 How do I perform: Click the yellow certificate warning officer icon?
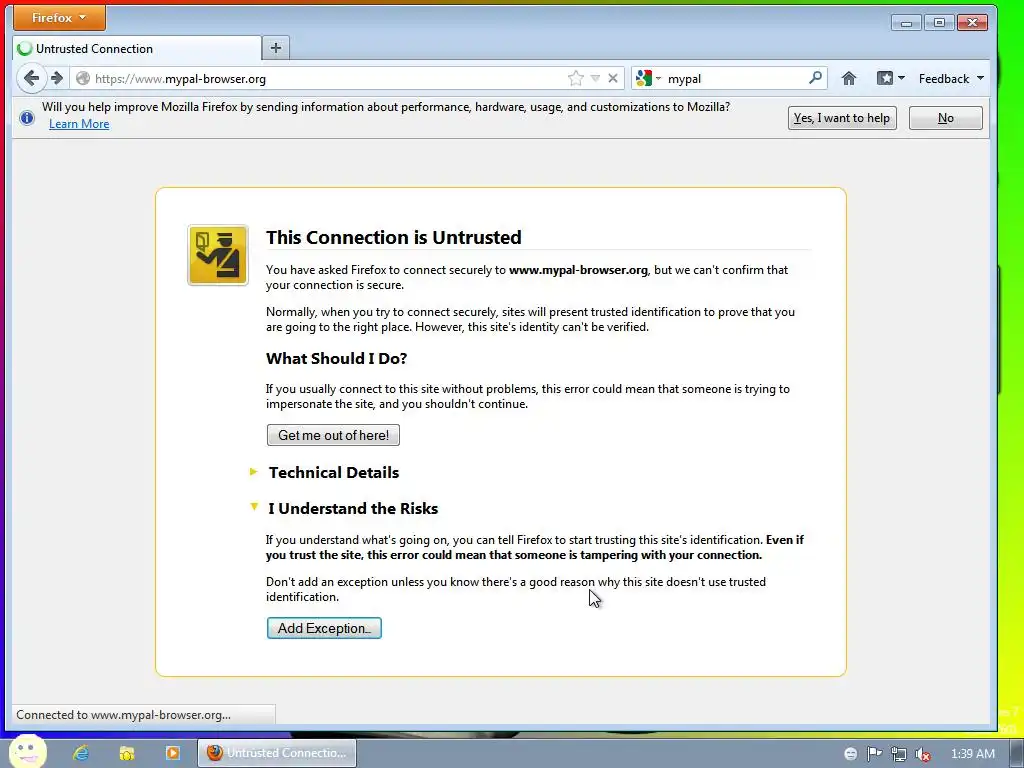(x=217, y=255)
